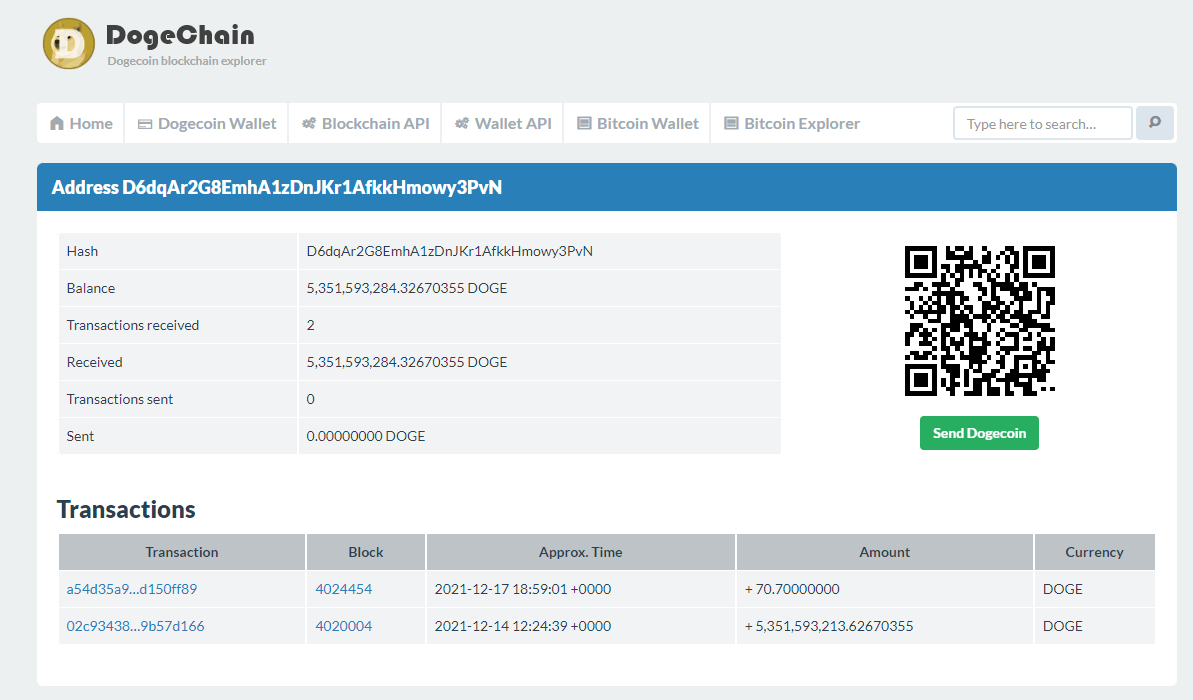This screenshot has height=700, width=1193.
Task: Select time 2021-12-14 12:24:39 +0000
Action: (x=523, y=626)
